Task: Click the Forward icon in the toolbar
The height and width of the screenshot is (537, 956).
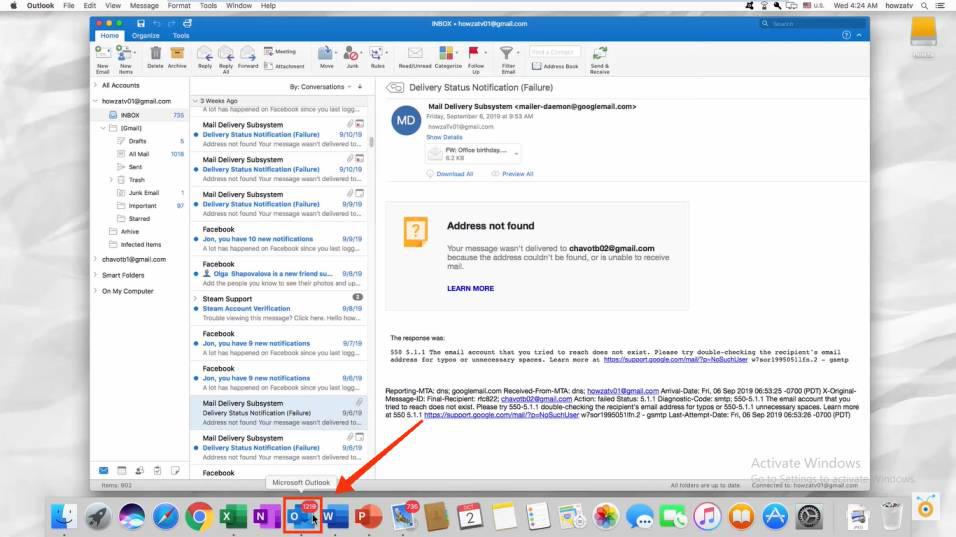Action: pos(248,54)
